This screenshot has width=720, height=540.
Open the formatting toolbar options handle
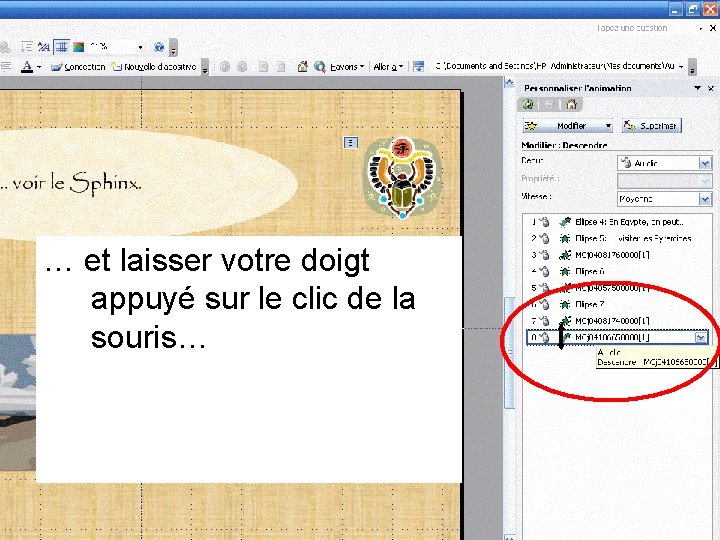tap(205, 67)
